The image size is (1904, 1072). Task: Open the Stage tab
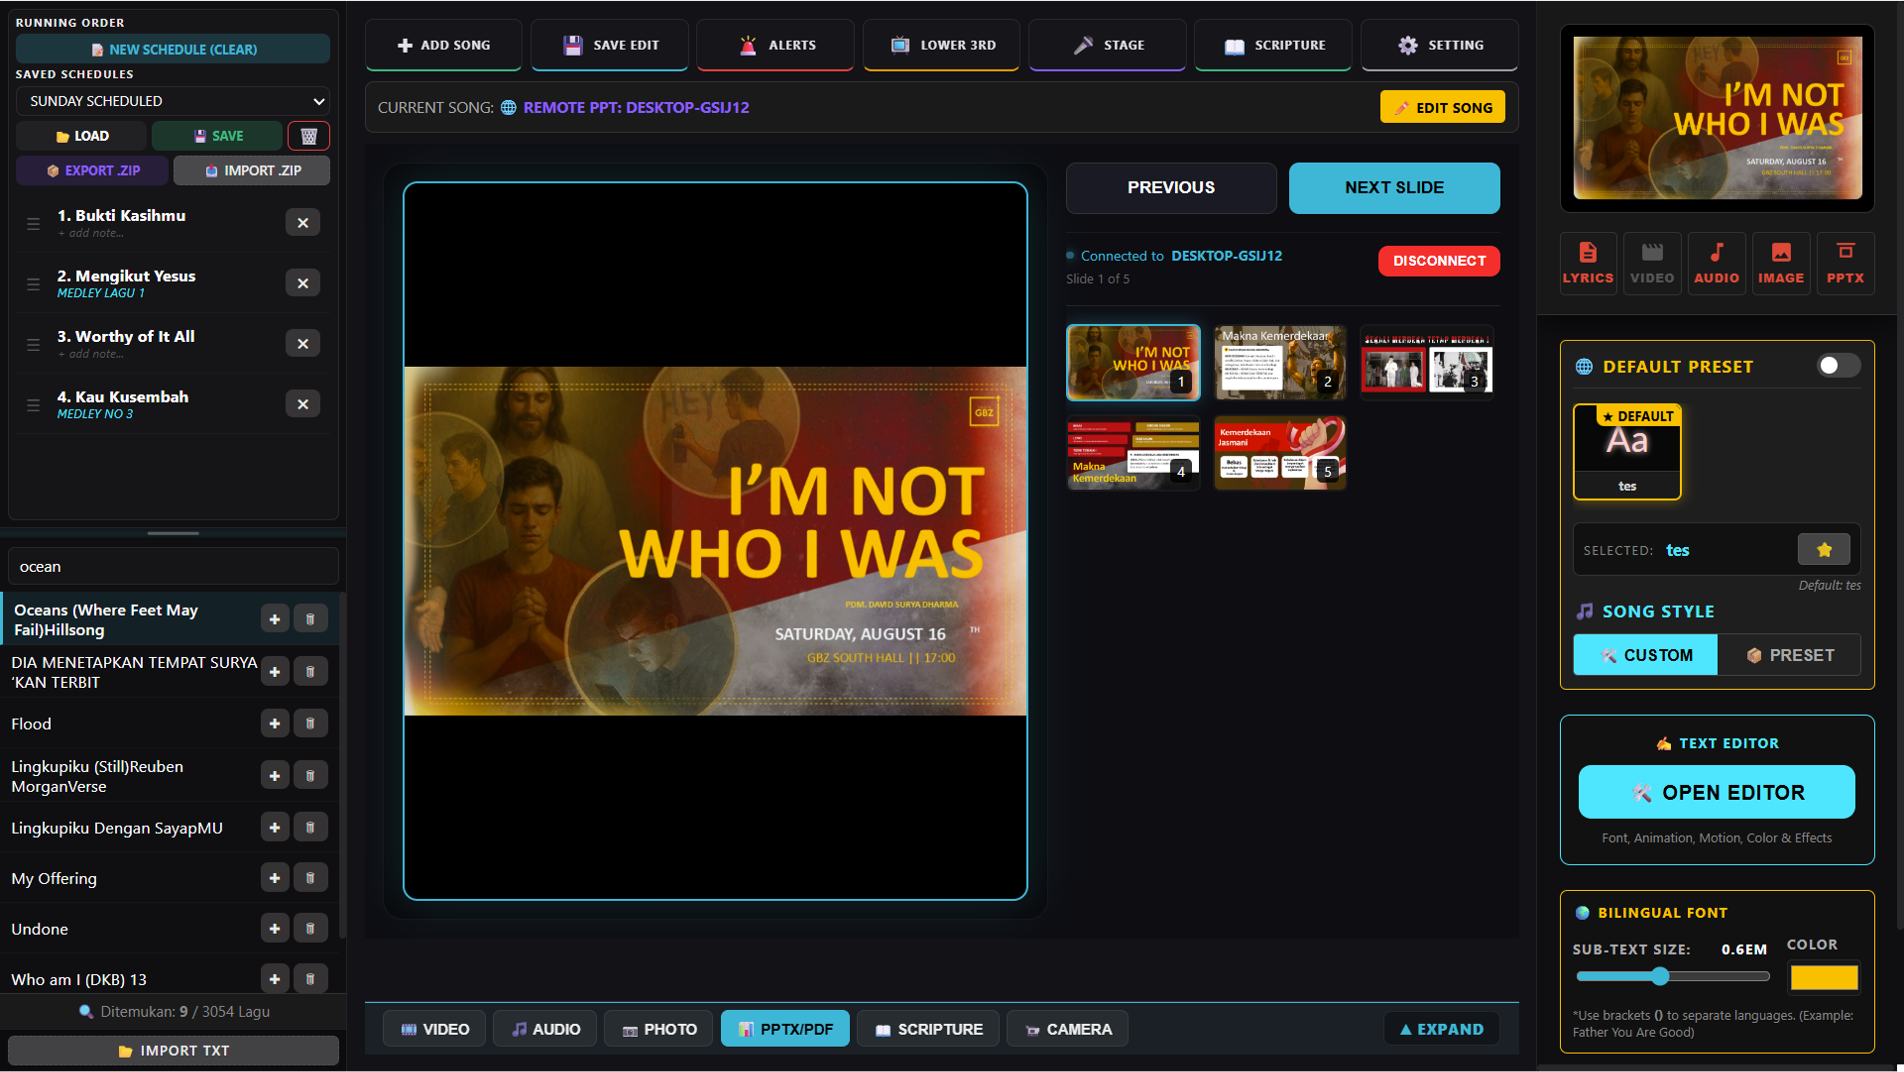1108,45
